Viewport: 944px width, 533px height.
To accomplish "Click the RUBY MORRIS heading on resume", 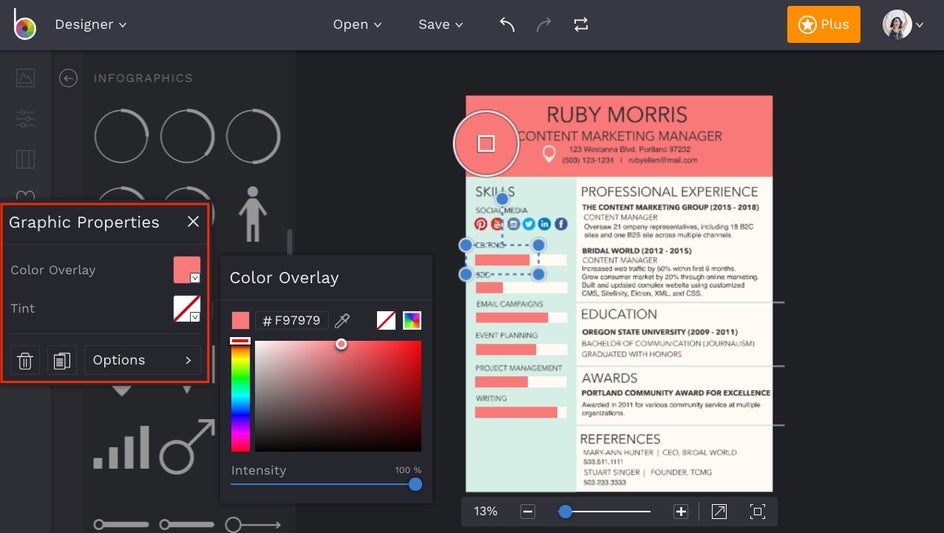I will (616, 114).
